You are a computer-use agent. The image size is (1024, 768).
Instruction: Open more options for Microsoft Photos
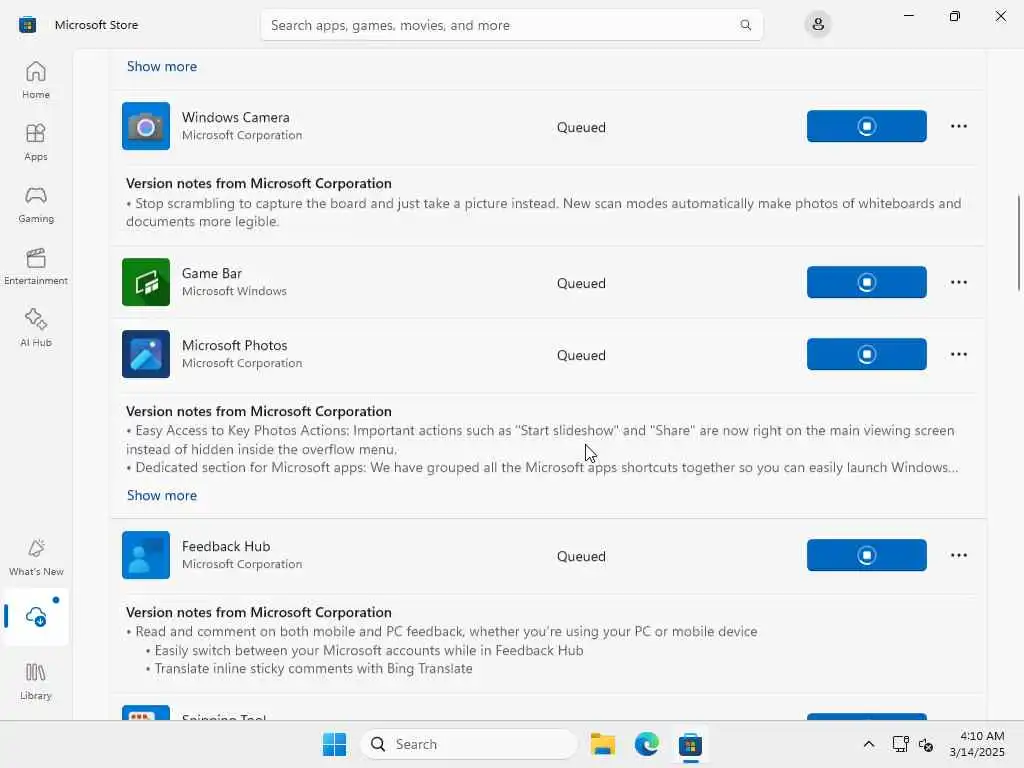click(959, 354)
